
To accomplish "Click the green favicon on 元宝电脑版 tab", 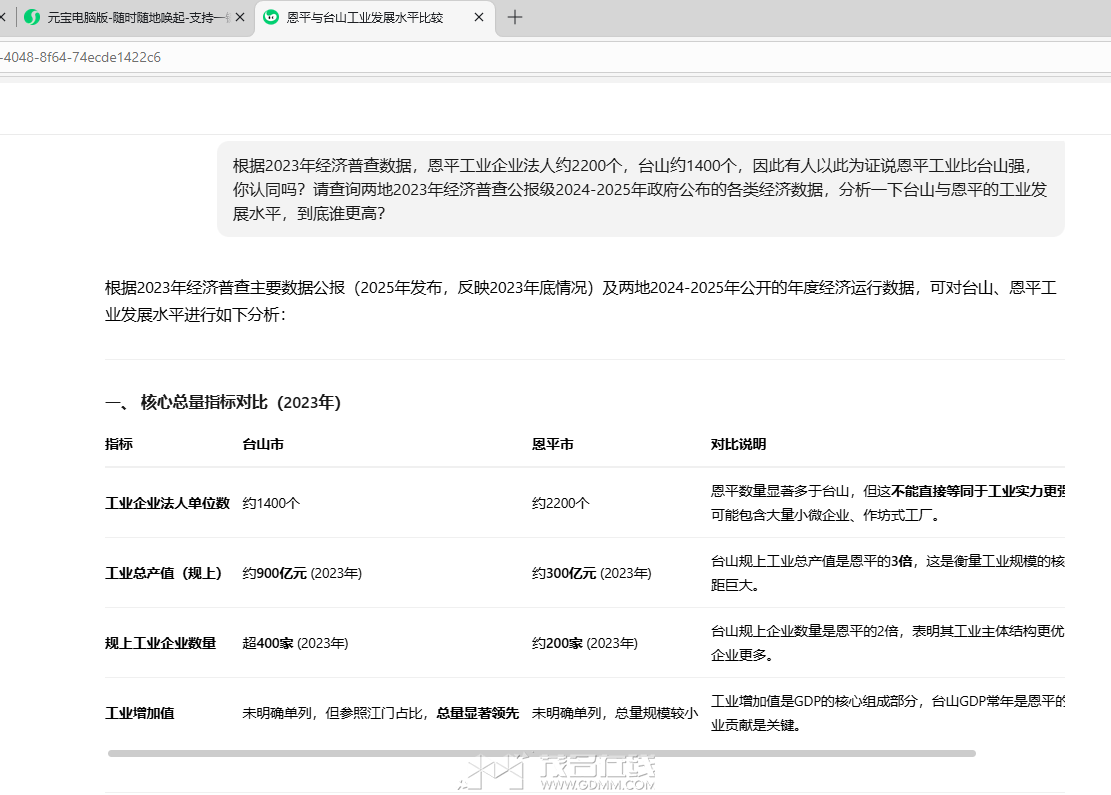I will (x=32, y=17).
